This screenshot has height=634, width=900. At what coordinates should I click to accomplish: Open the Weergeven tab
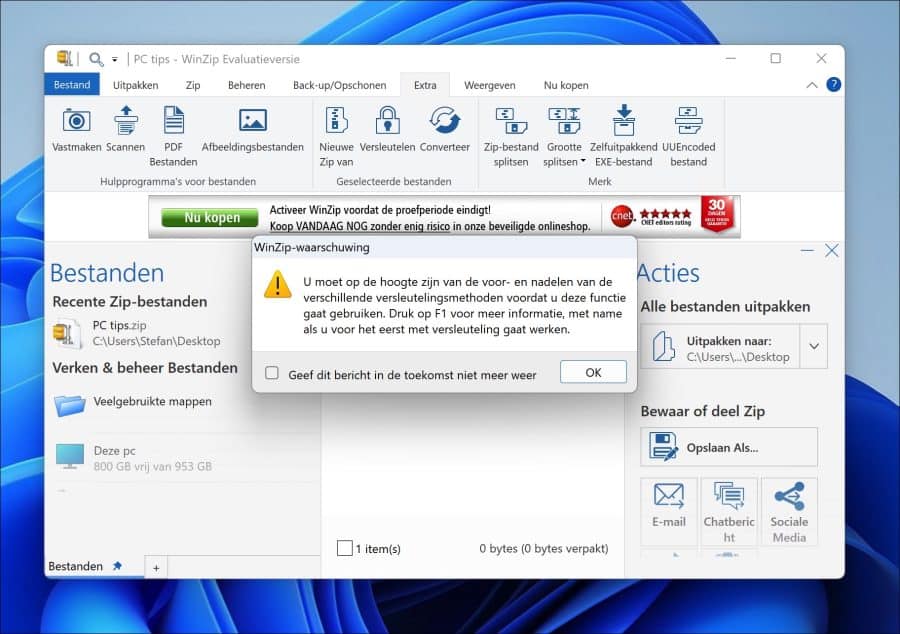[x=490, y=85]
